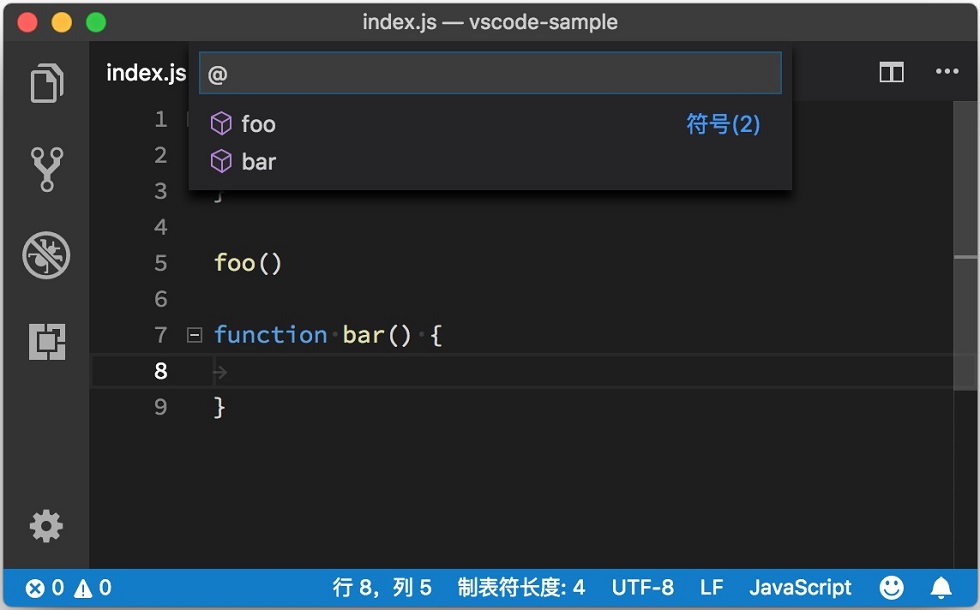Open the Manage gear menu

point(46,526)
